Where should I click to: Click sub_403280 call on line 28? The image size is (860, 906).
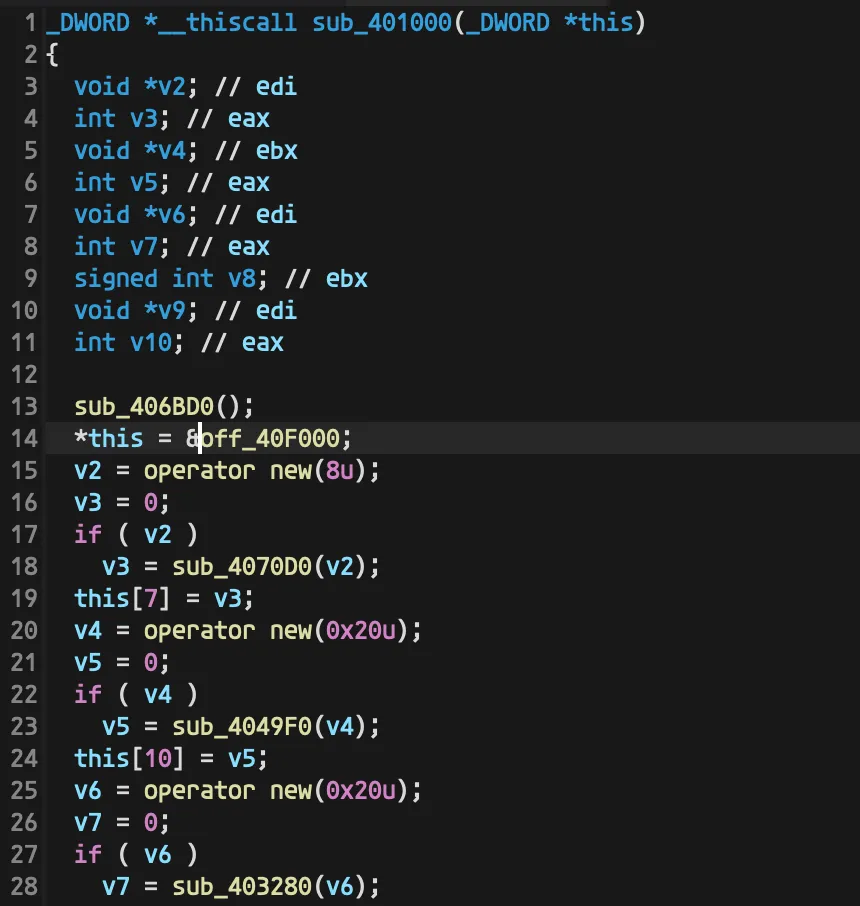click(x=242, y=887)
